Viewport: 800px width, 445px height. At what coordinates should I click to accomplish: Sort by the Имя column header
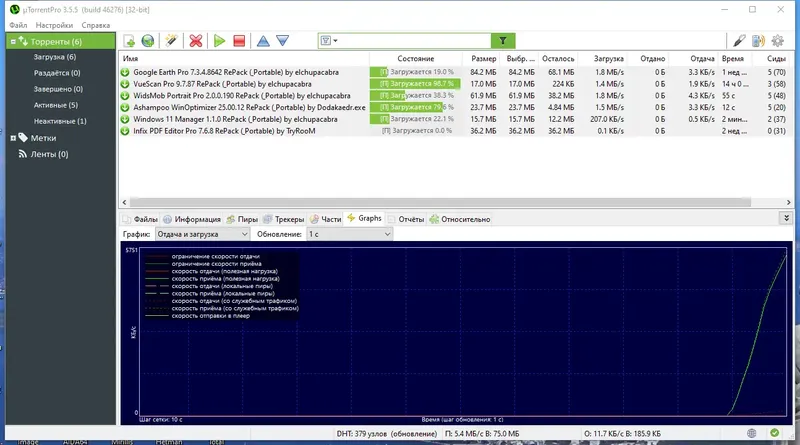(x=244, y=59)
